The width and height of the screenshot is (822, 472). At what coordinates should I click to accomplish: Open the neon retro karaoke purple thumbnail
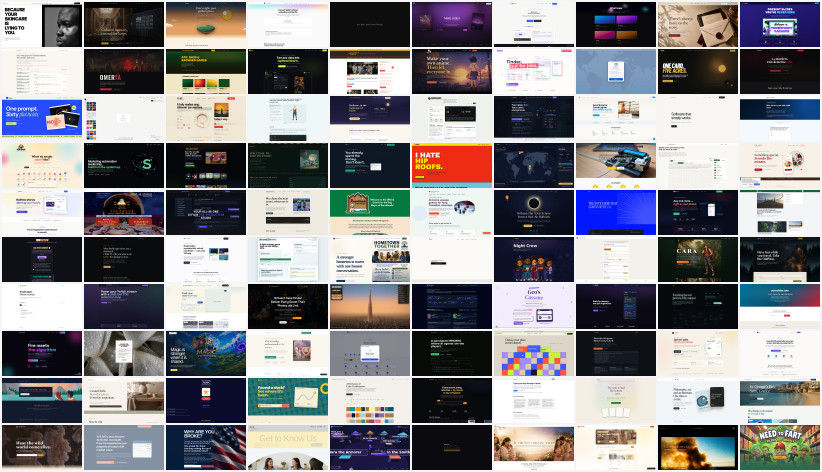(780, 25)
